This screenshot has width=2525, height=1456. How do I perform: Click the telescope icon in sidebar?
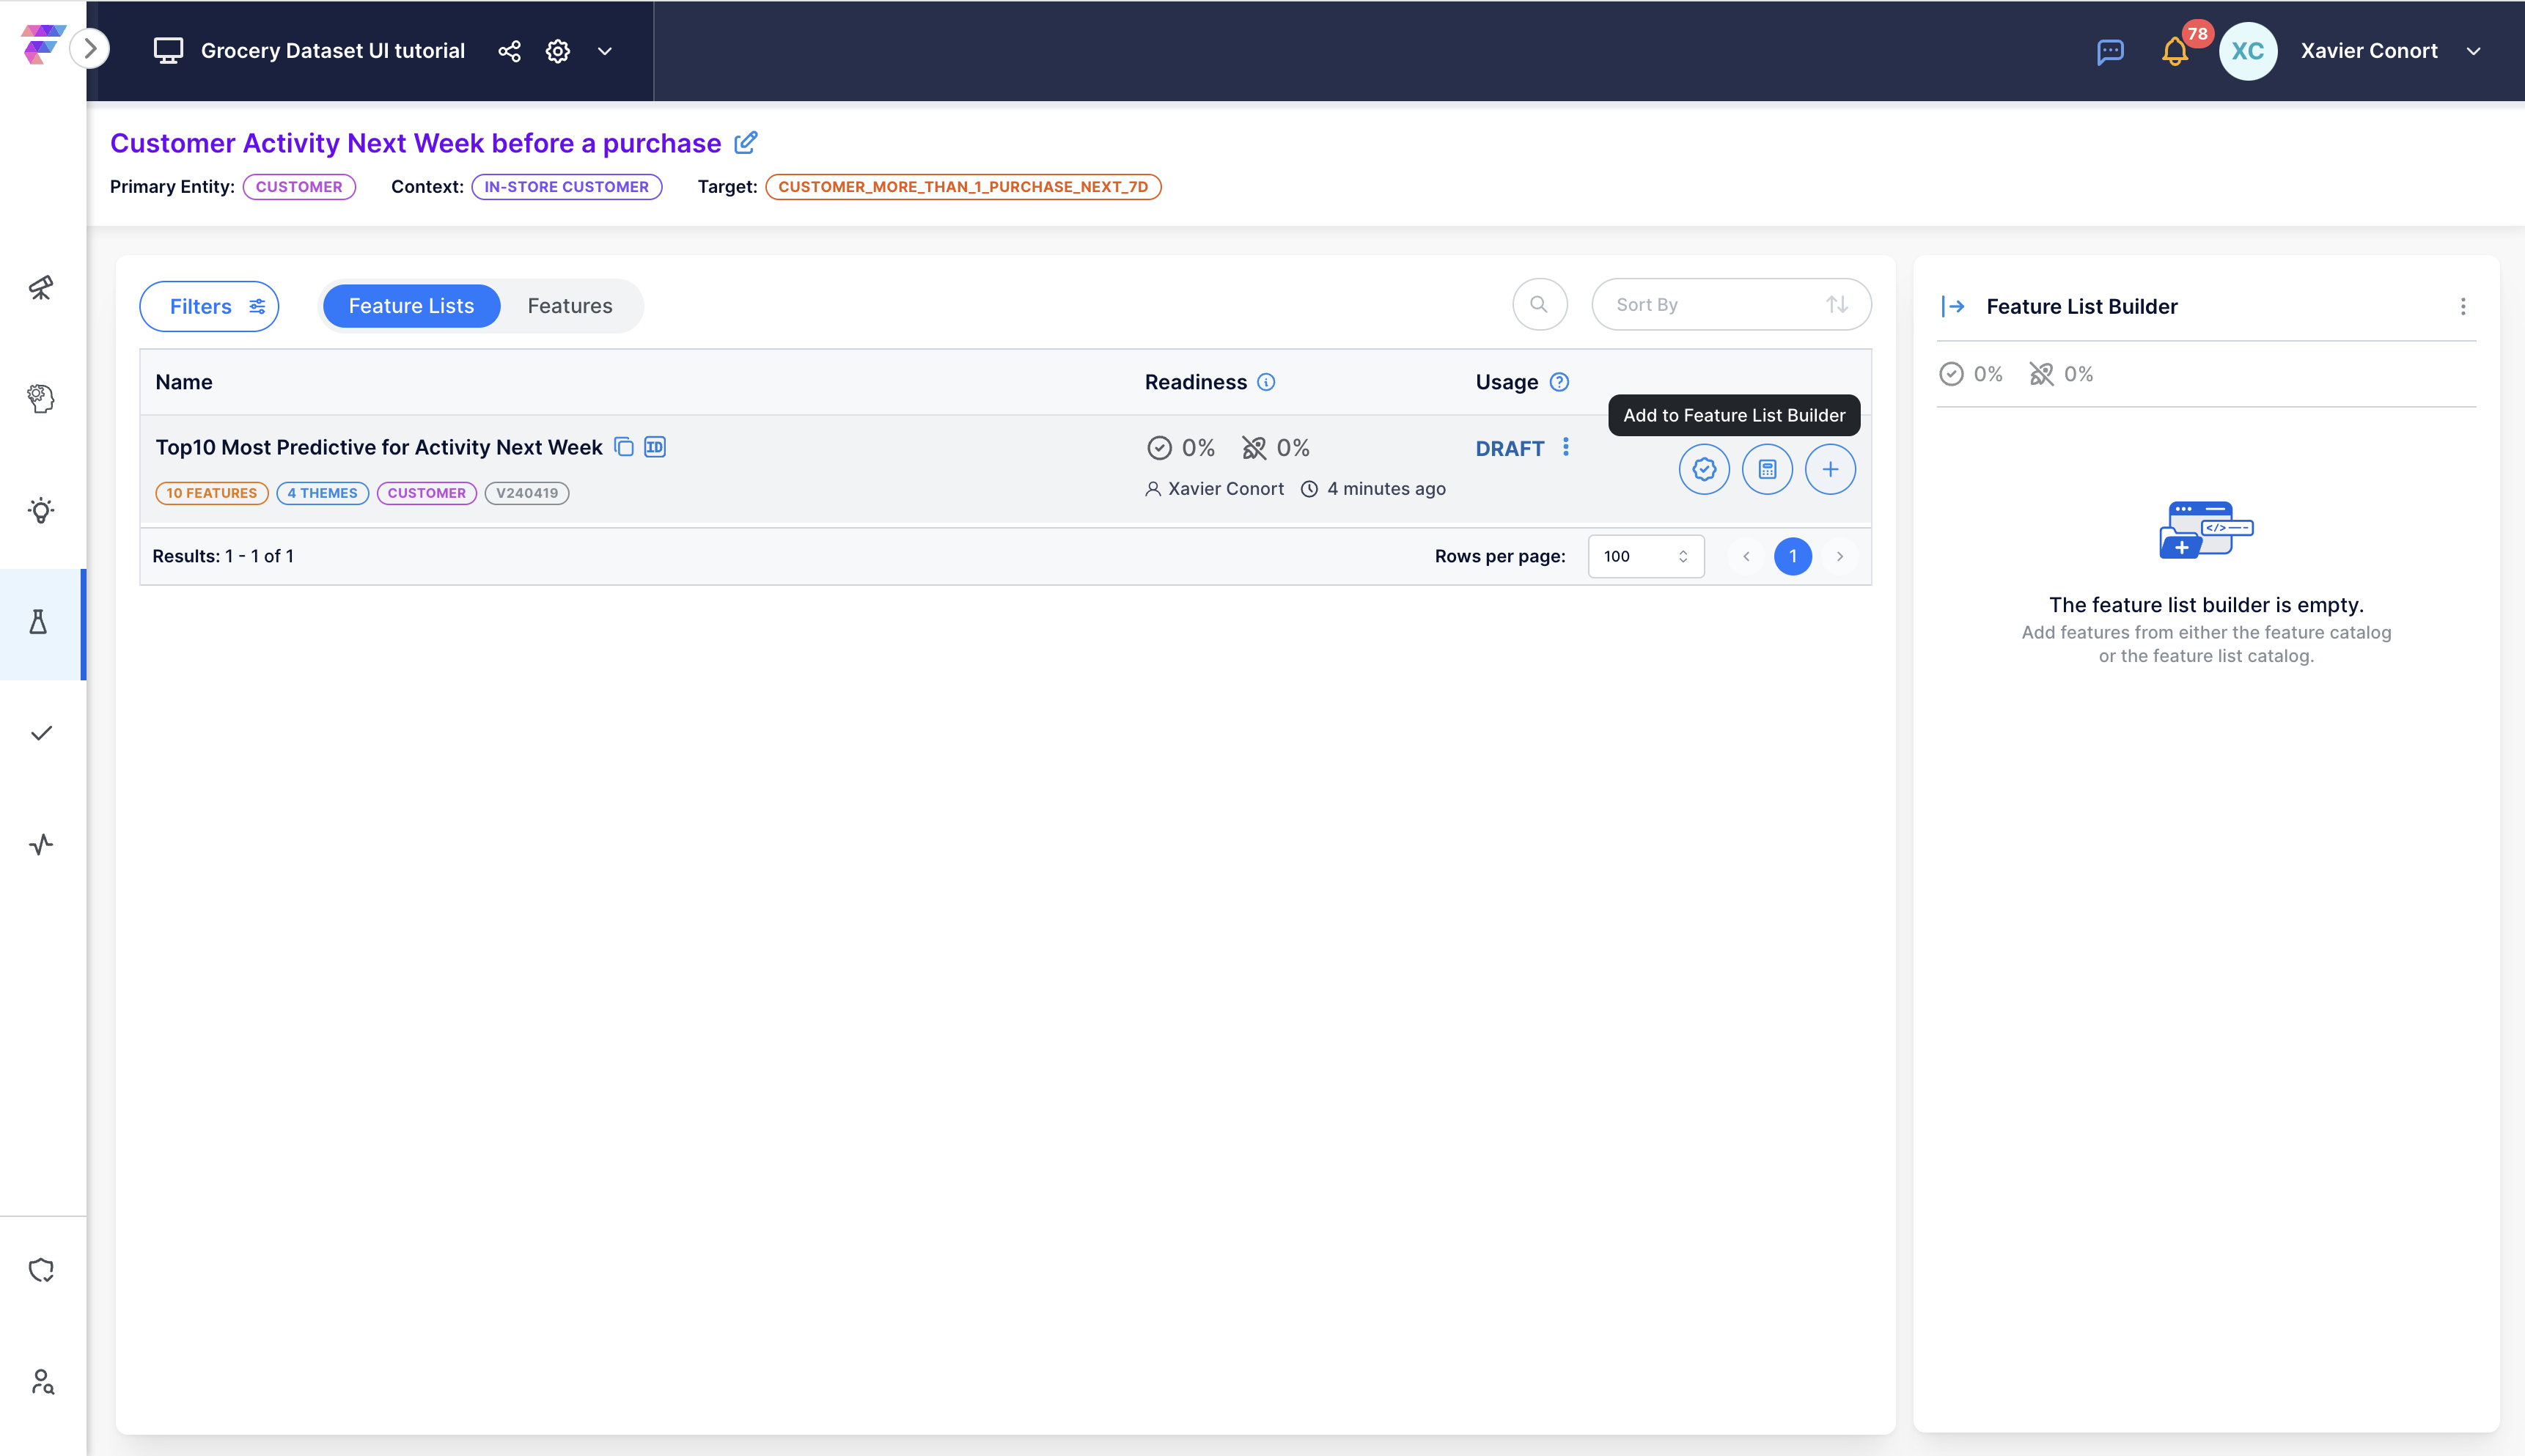[41, 288]
